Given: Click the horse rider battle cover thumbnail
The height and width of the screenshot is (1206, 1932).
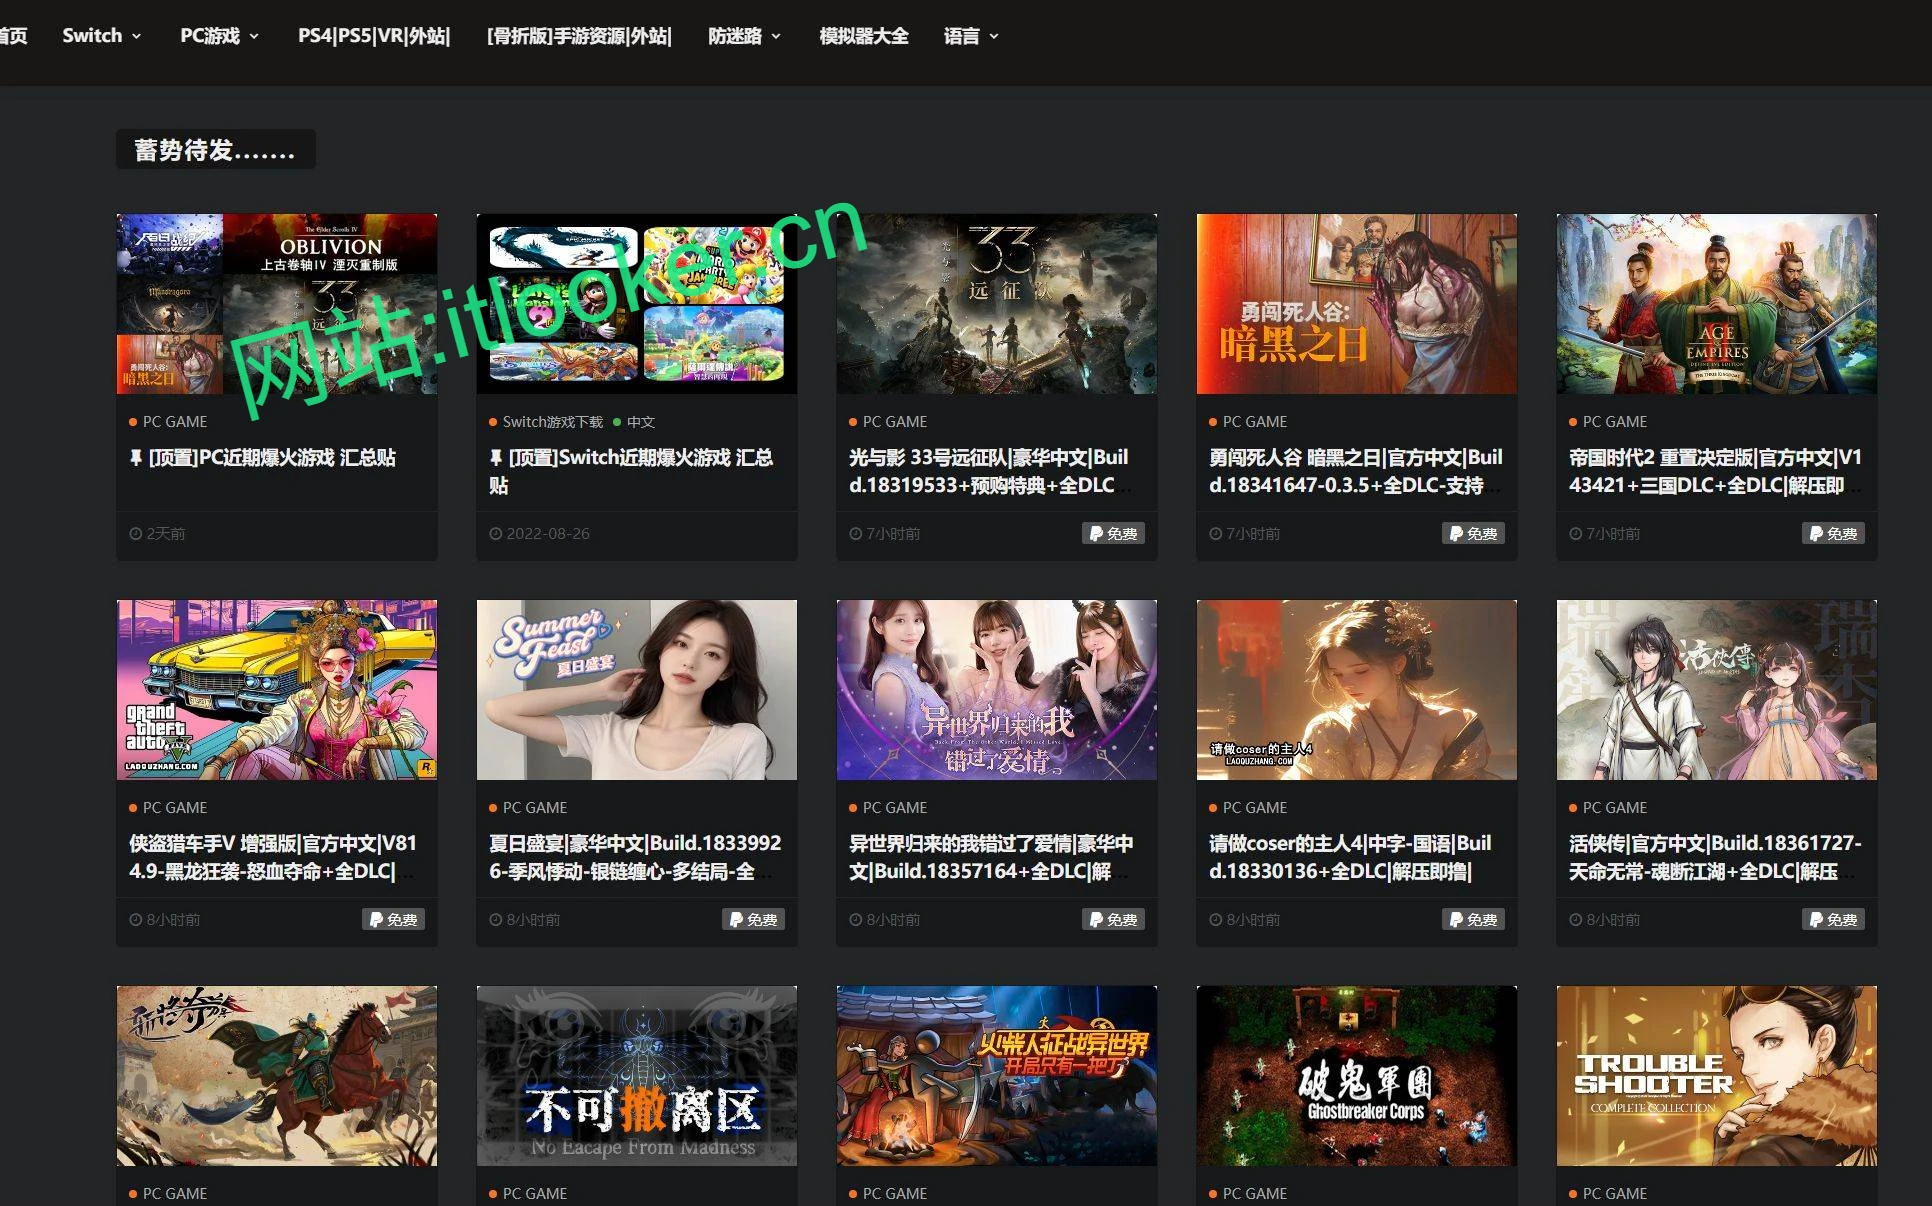Looking at the screenshot, I should [277, 1076].
